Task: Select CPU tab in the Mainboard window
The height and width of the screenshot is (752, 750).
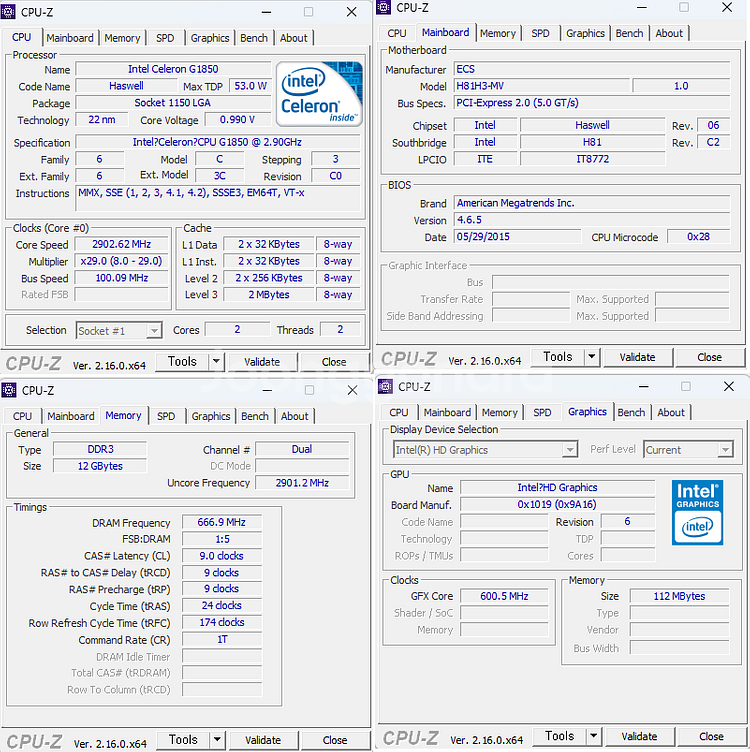Action: (397, 33)
